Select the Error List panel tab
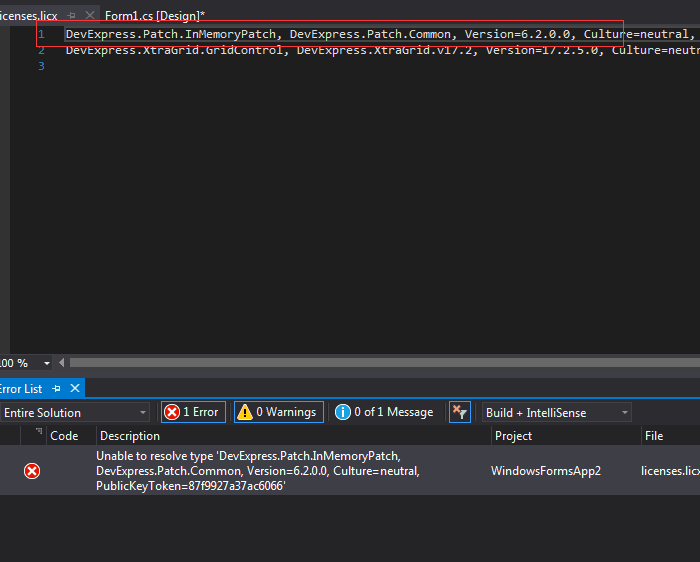Screen dimensions: 700x562 click(21, 389)
